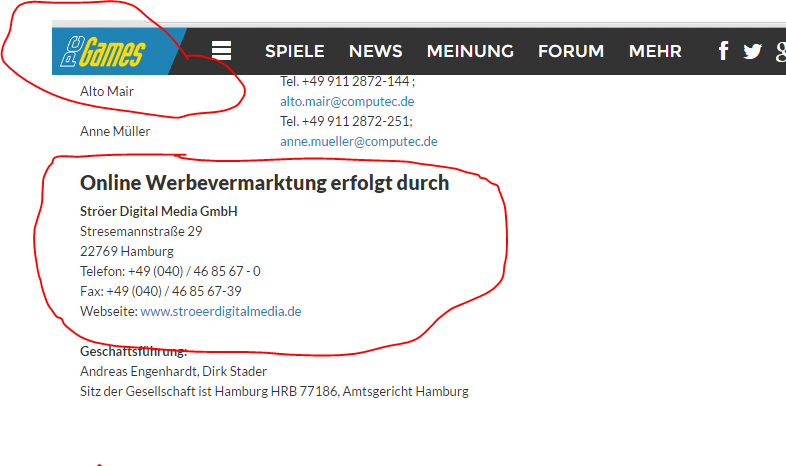Click Telefon +49 (040) / 46 85 67 - 0
Image resolution: width=786 pixels, height=466 pixels.
pos(170,271)
